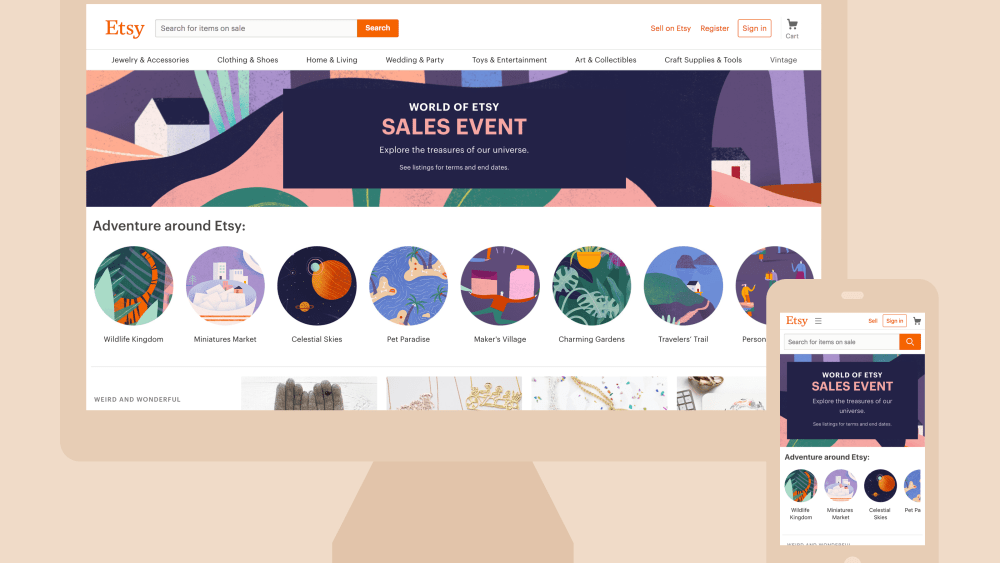
Task: Open the gold name necklace thumbnail
Action: click(454, 393)
